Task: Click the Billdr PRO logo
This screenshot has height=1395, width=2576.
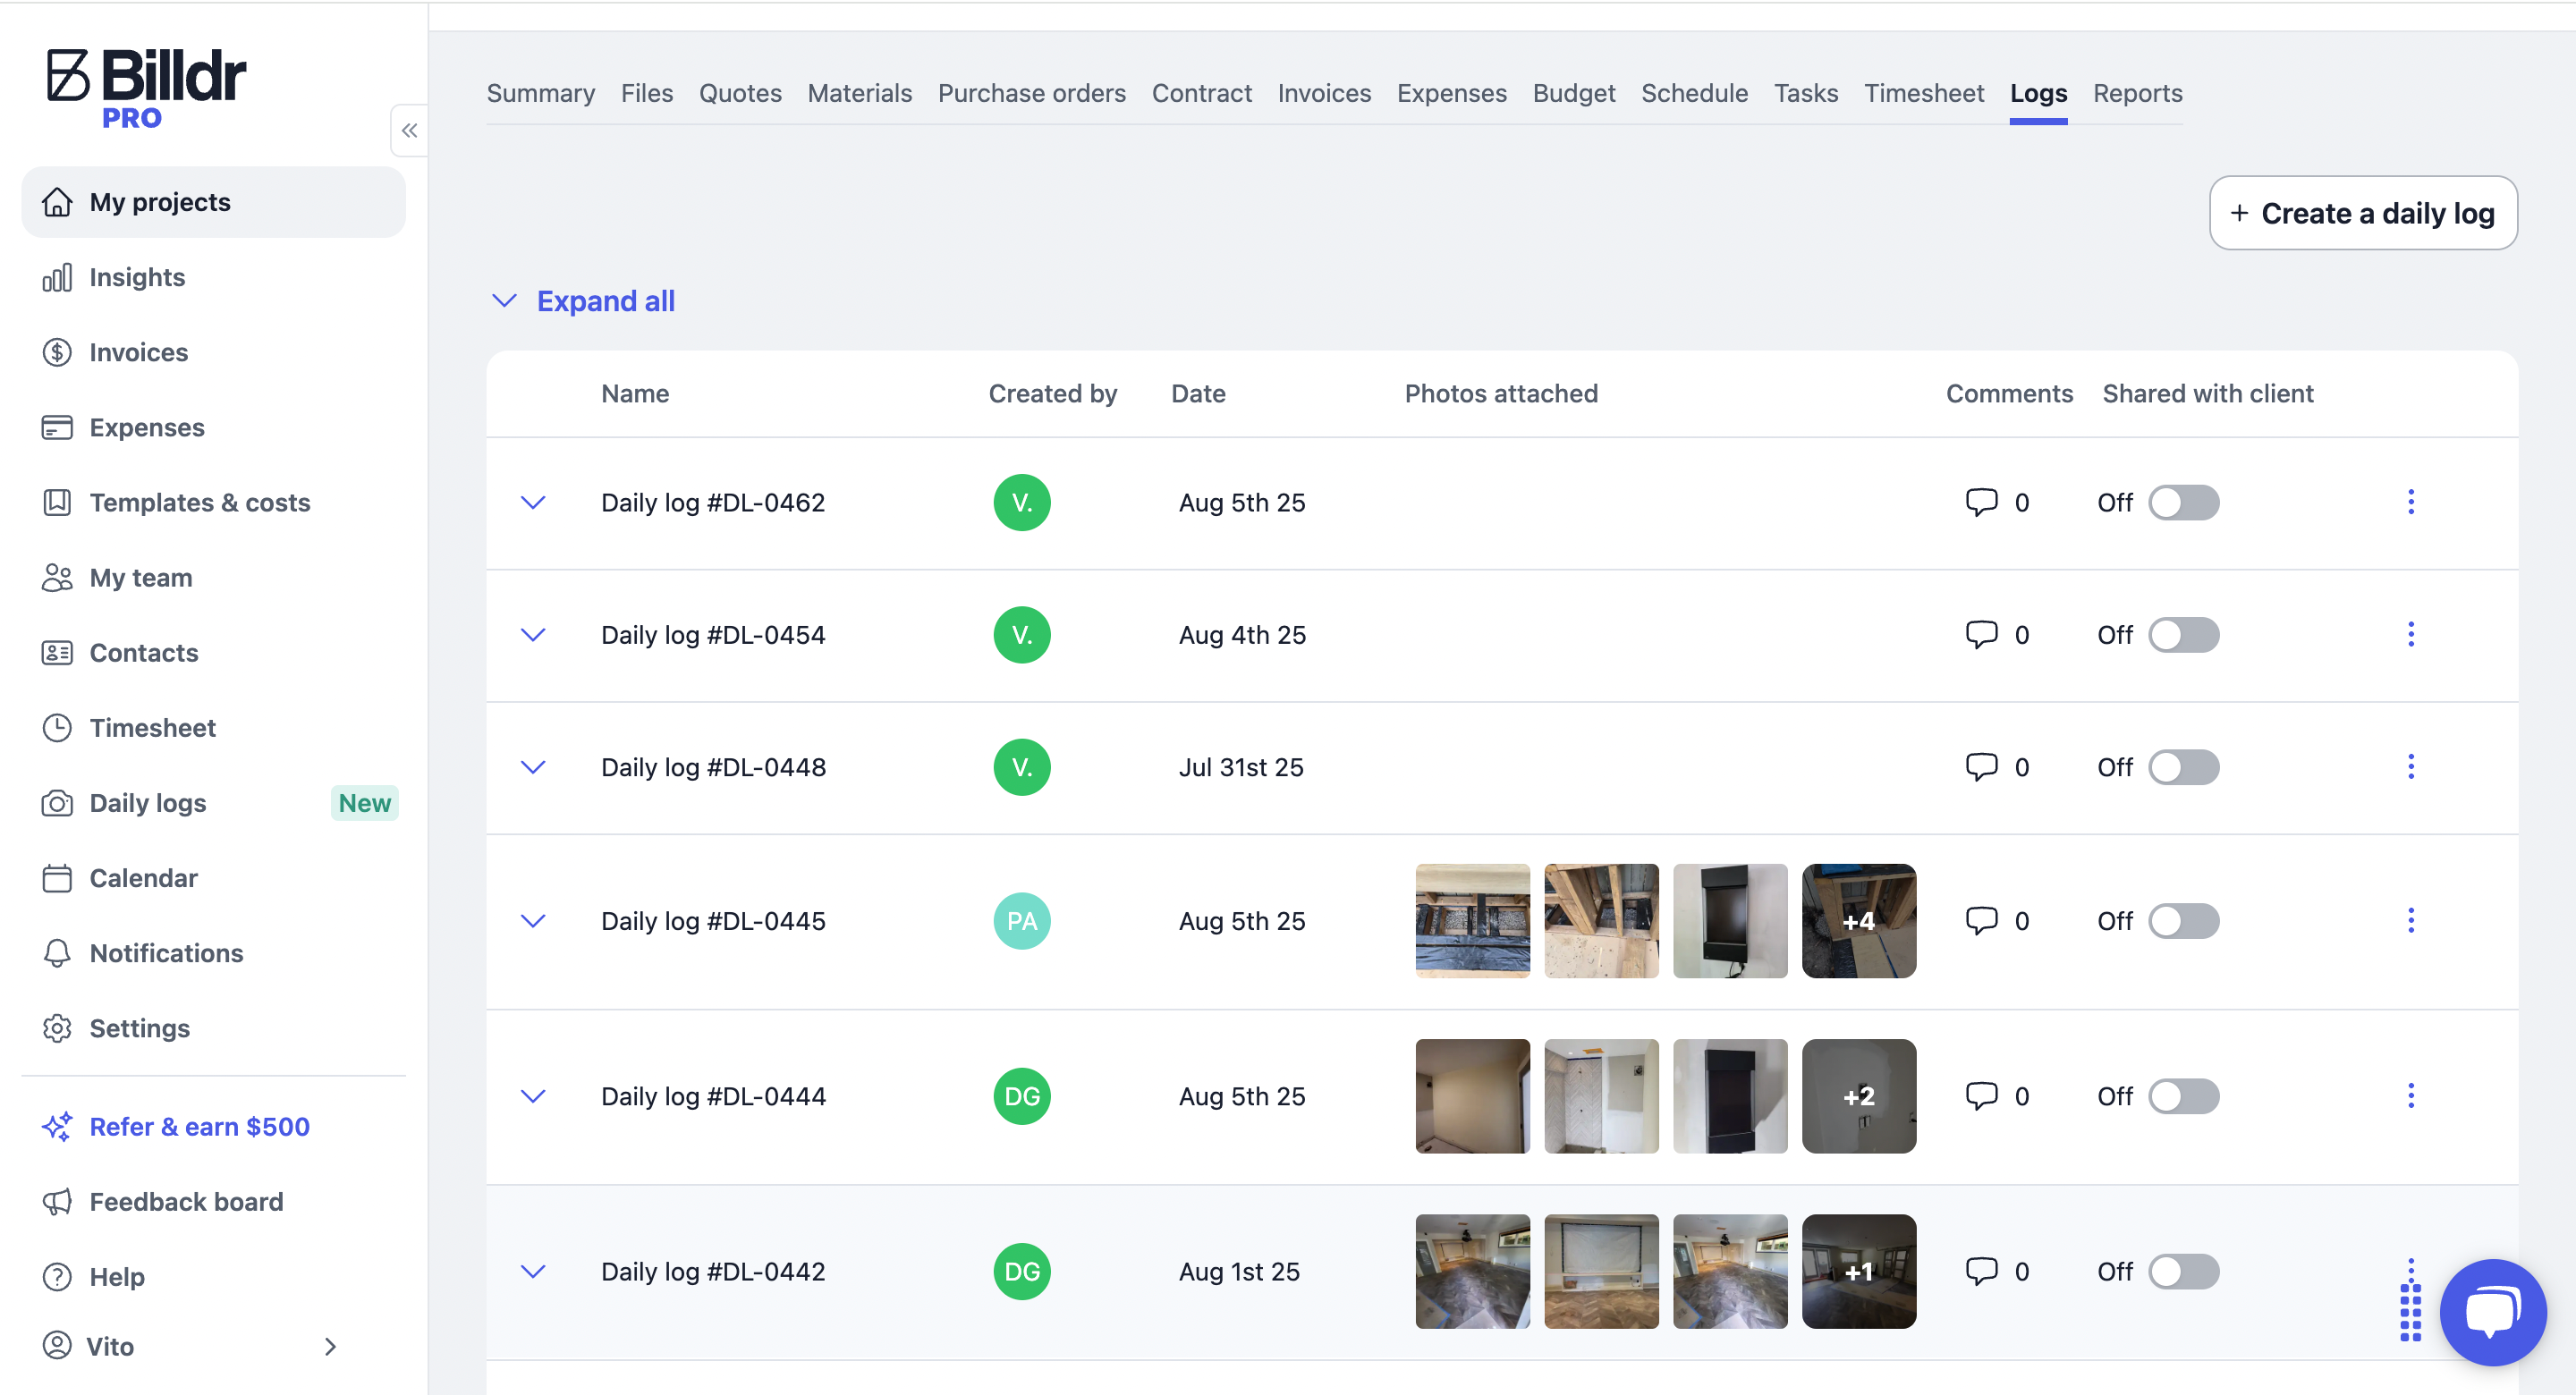Action: [x=146, y=88]
